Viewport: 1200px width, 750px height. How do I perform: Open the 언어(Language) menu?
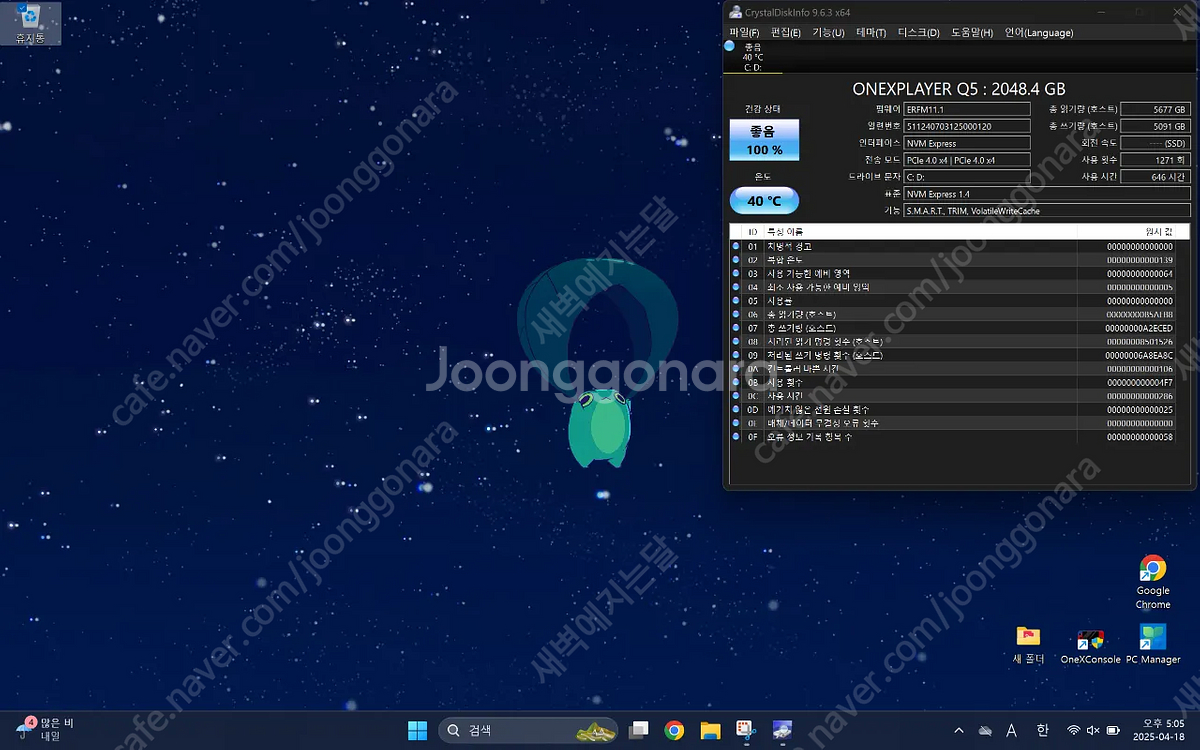pyautogui.click(x=1038, y=33)
